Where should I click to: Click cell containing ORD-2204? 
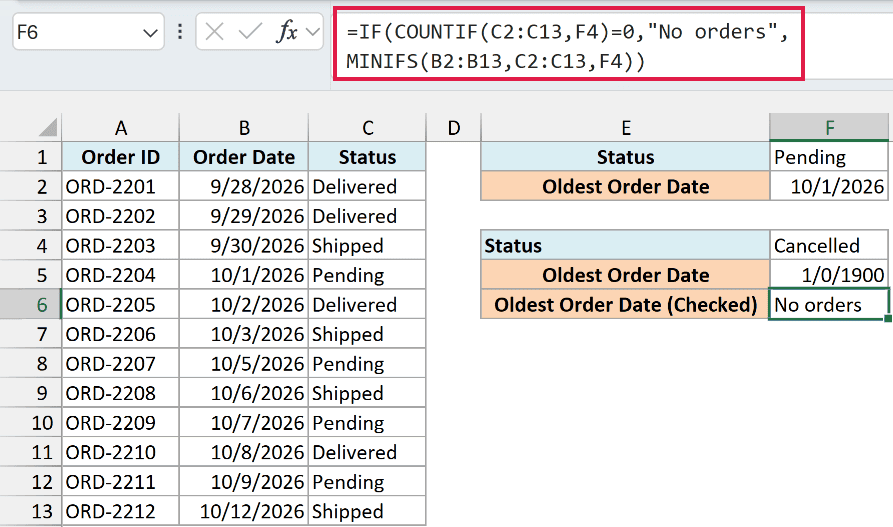(x=120, y=275)
